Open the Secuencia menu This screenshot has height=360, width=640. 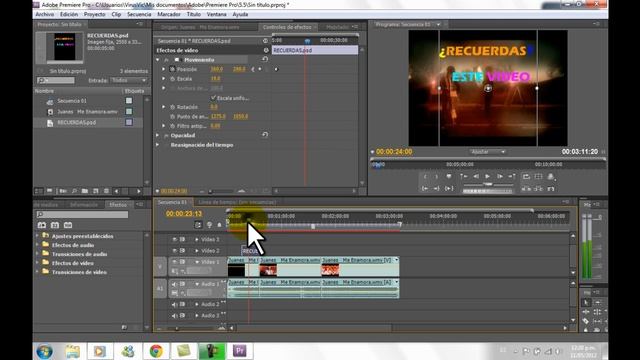[139, 14]
